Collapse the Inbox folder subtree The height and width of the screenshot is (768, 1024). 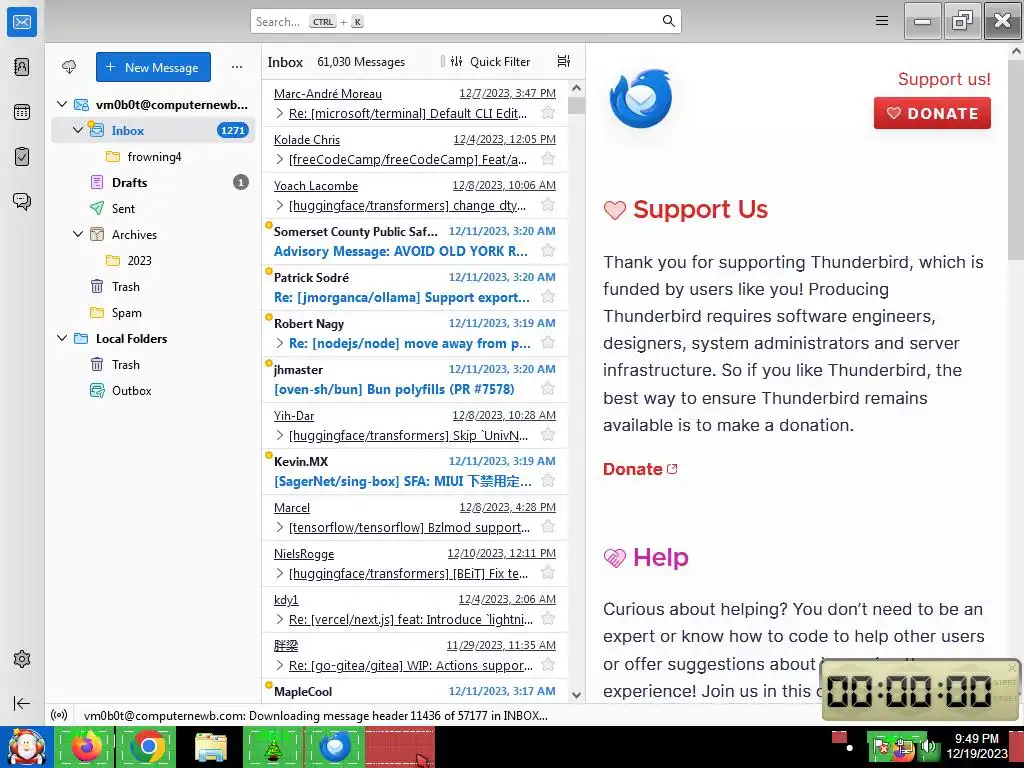(x=78, y=130)
